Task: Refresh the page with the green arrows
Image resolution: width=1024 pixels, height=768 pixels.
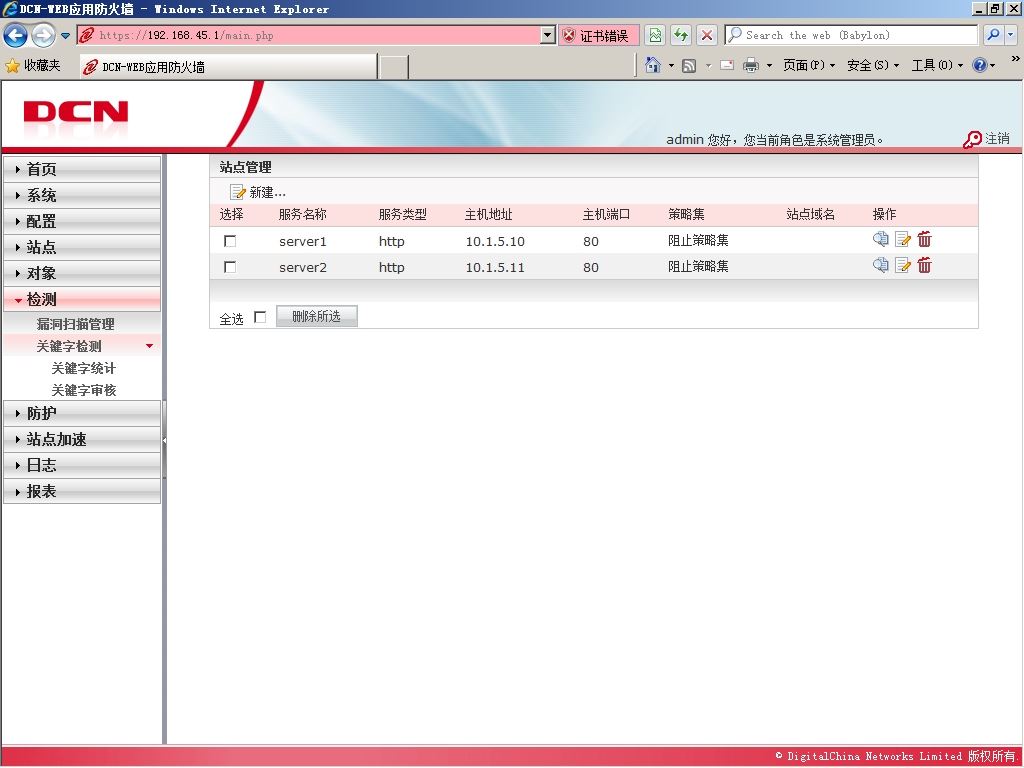Action: click(x=681, y=35)
